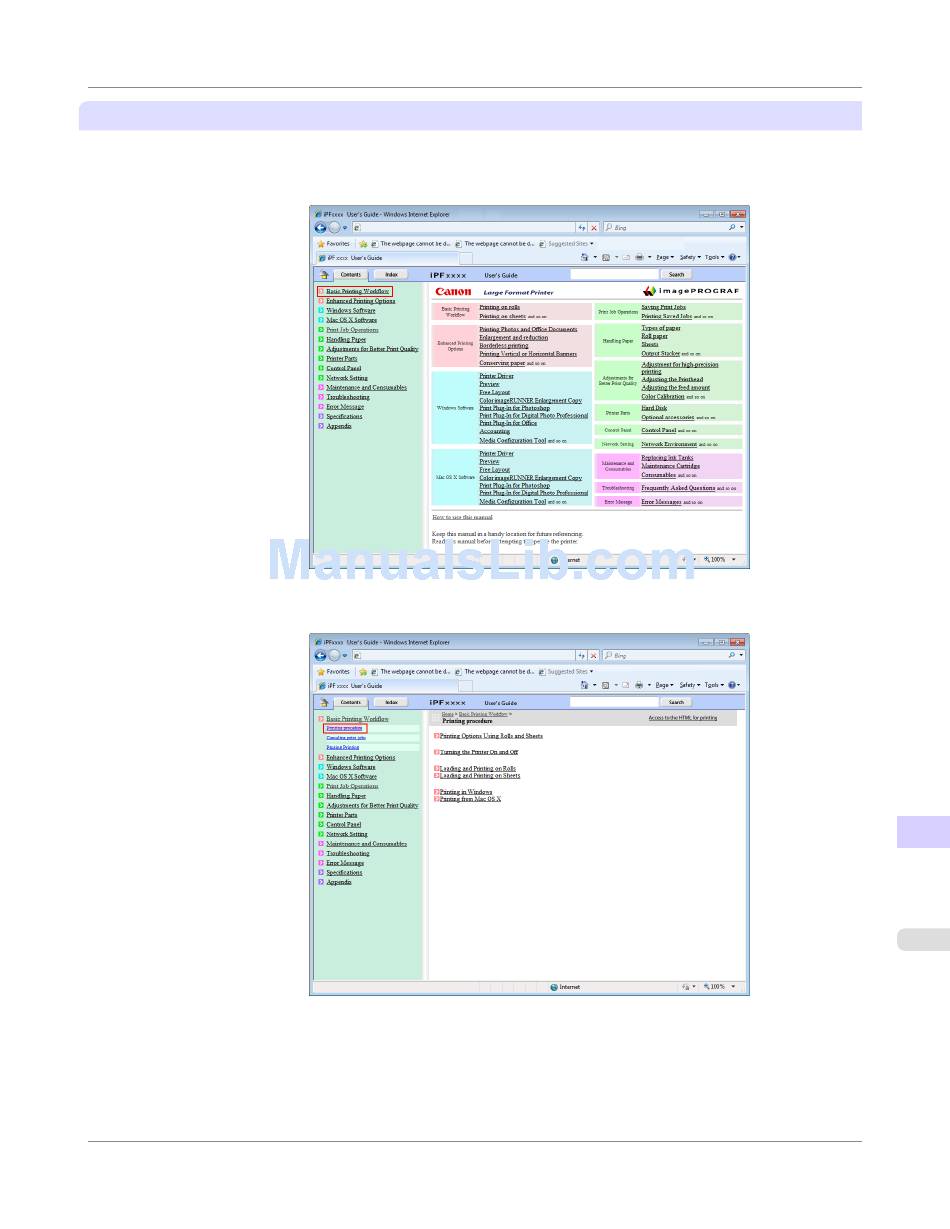
Task: Click the IE back arrow in the upper window
Action: [x=321, y=228]
